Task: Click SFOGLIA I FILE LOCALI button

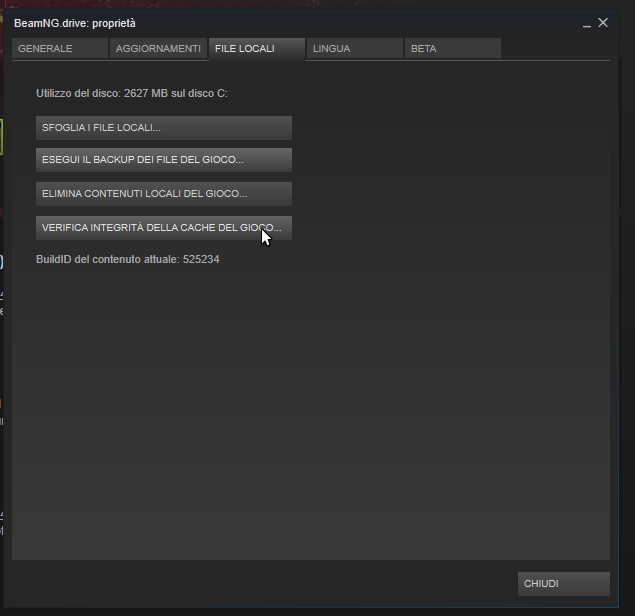Action: 164,128
